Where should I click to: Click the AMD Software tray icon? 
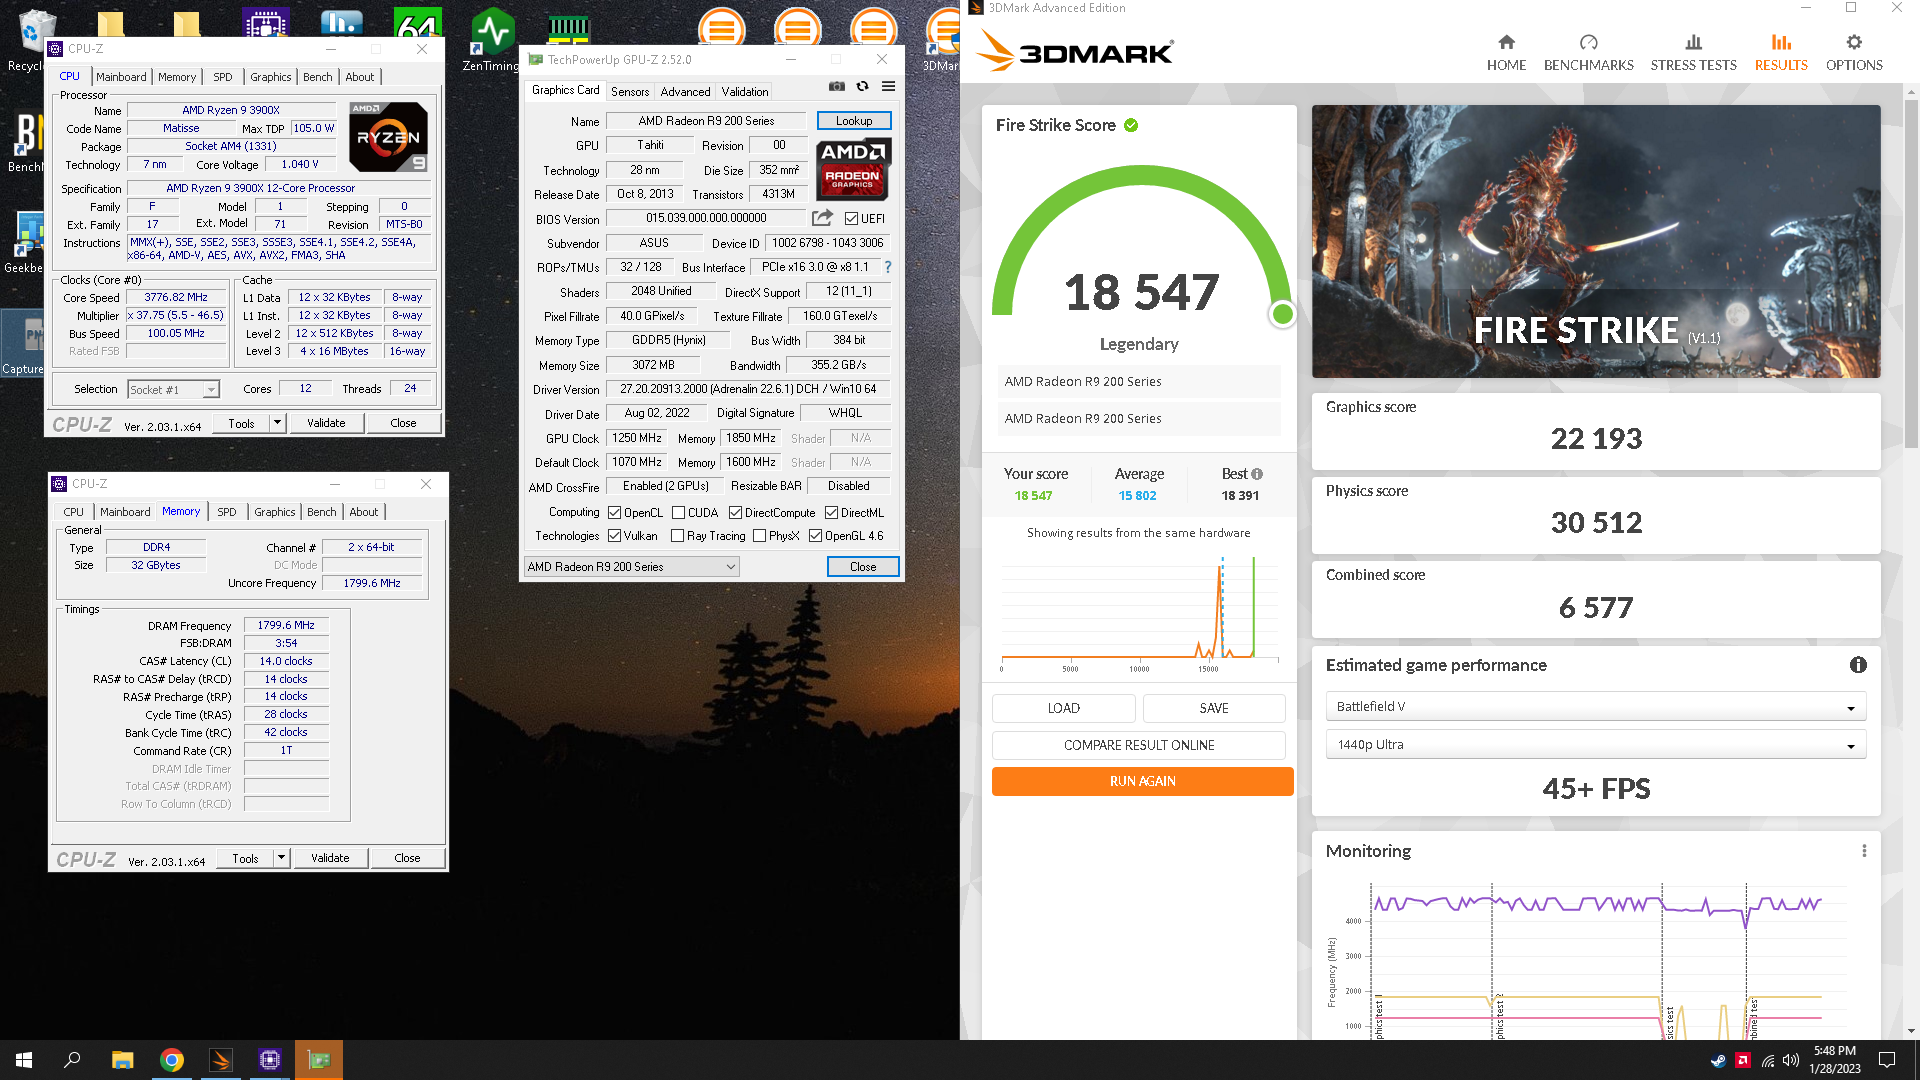pos(1743,1060)
